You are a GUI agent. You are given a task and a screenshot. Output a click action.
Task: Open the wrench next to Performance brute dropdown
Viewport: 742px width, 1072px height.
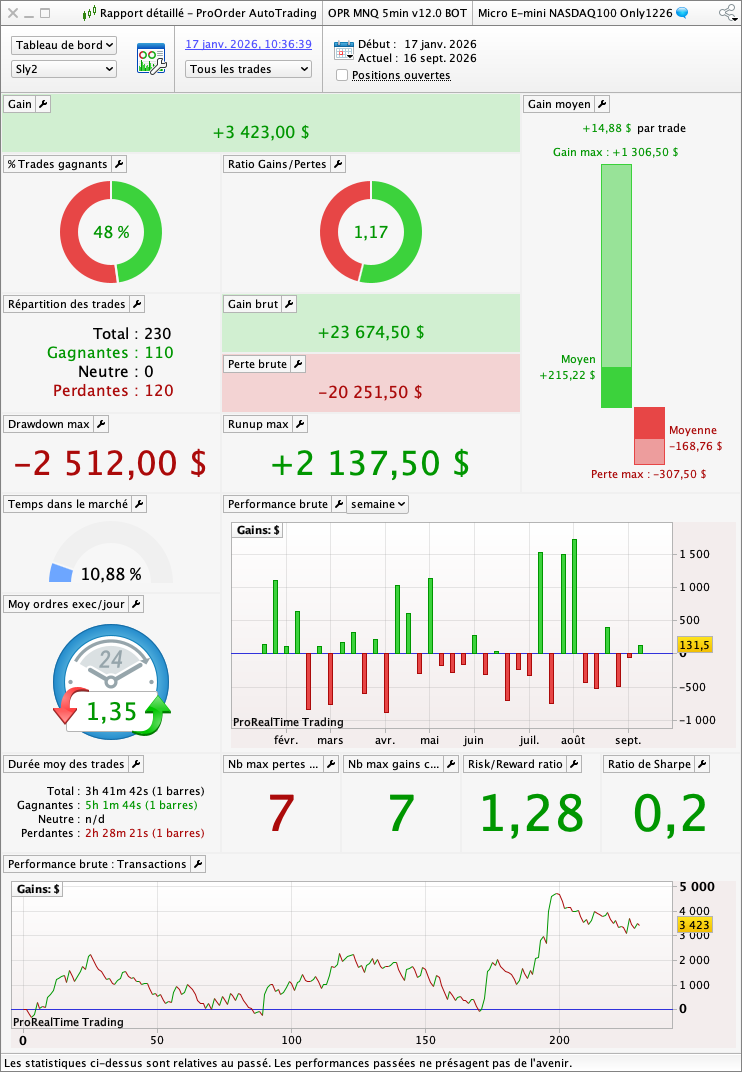click(x=339, y=505)
